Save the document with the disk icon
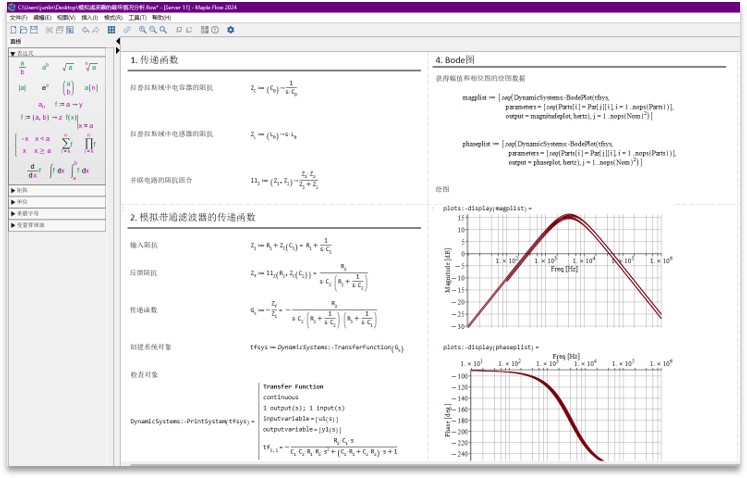This screenshot has height=478, width=747. pos(34,30)
